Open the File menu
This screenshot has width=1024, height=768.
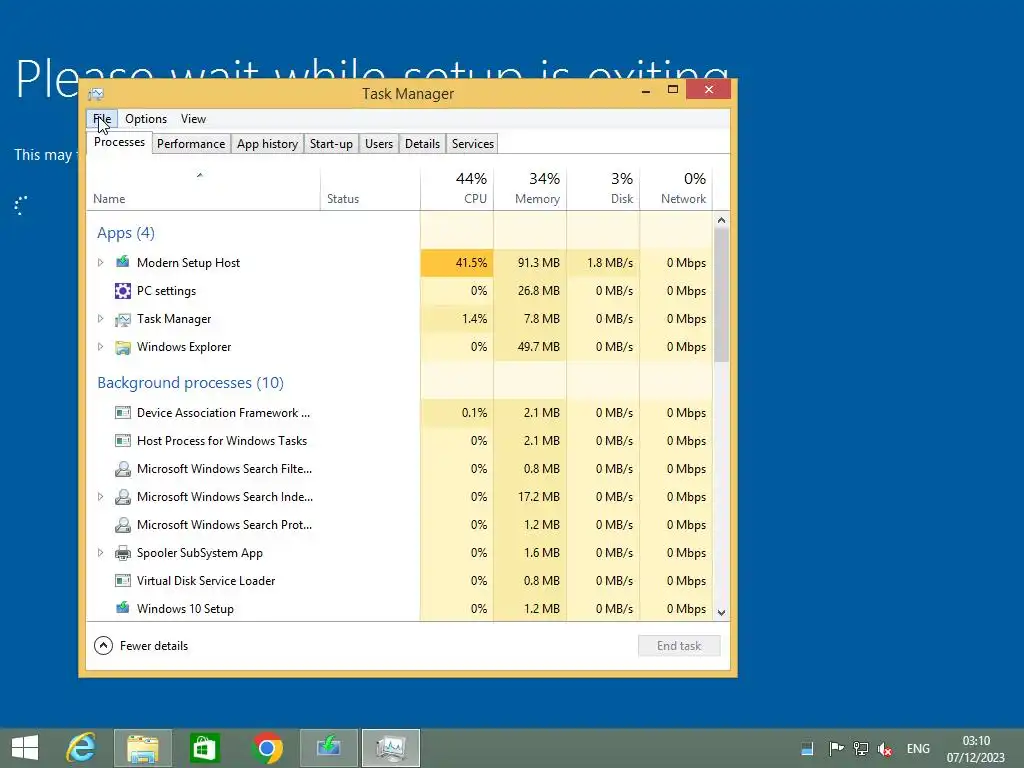102,119
